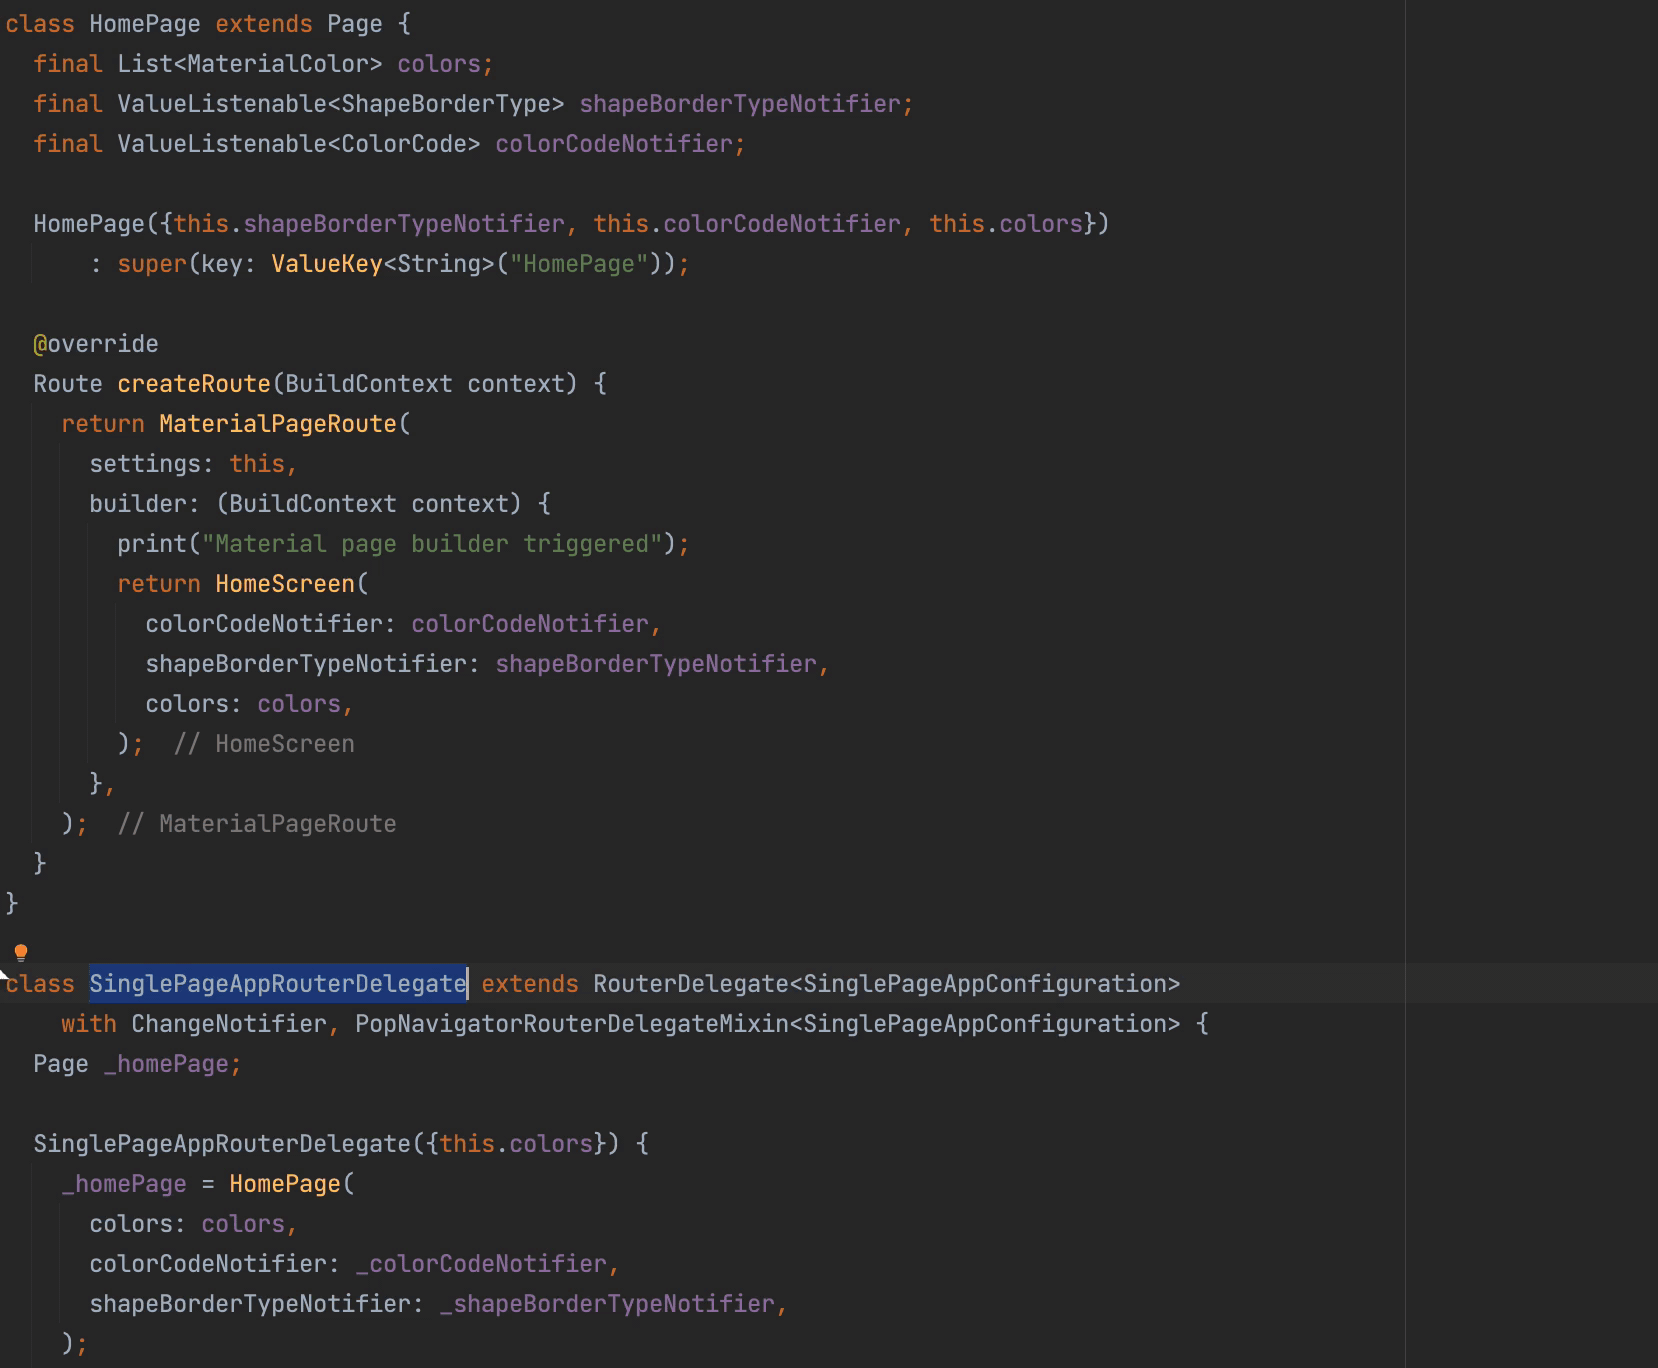Click the 'builder:' parameter label
This screenshot has width=1658, height=1368.
145,504
